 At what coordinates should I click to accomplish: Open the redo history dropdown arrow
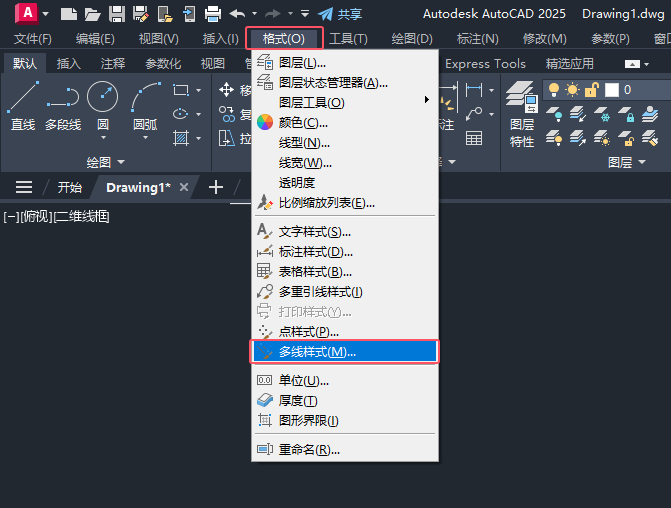coord(290,14)
